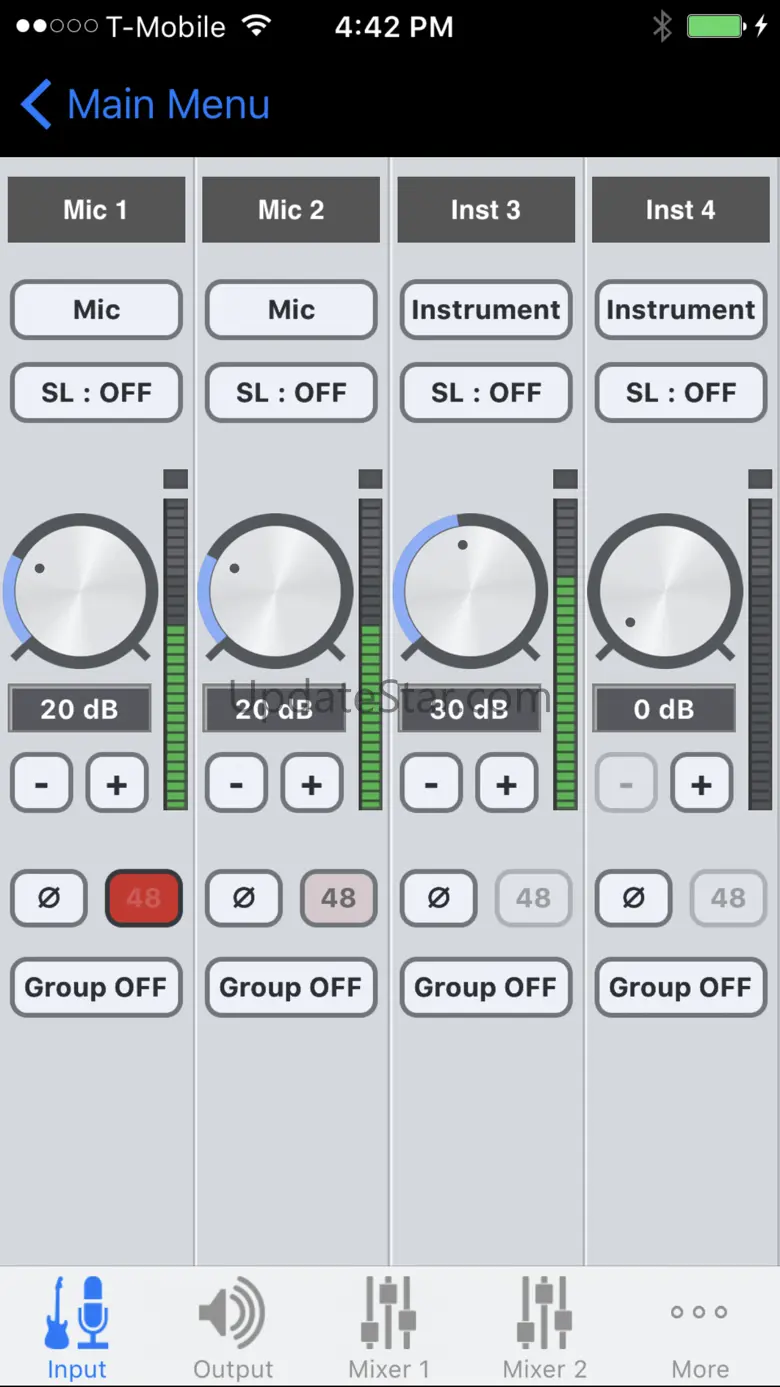Go back to Main Menu
The image size is (780, 1387).
(145, 105)
